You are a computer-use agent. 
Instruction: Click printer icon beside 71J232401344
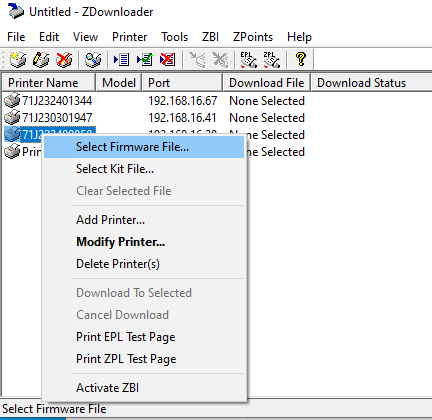coord(12,100)
